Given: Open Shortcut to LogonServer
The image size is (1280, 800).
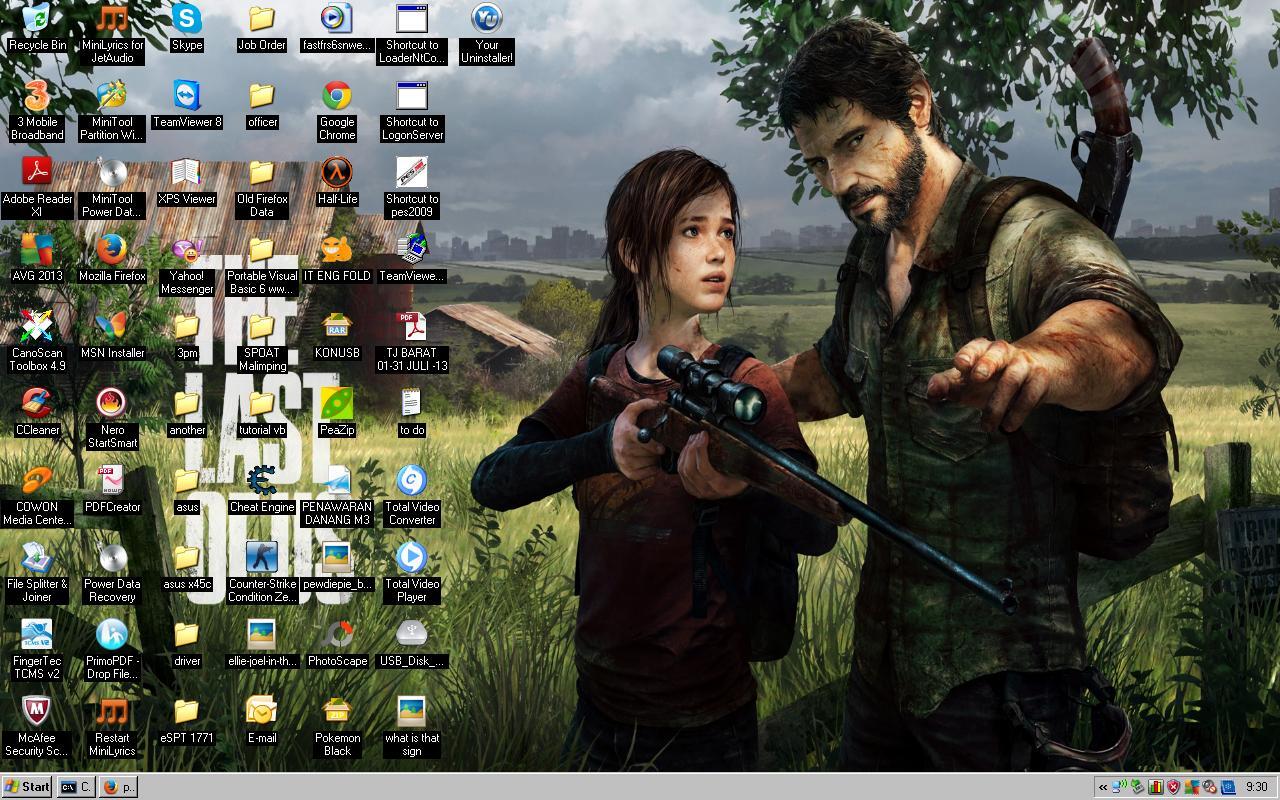Looking at the screenshot, I should [x=412, y=95].
